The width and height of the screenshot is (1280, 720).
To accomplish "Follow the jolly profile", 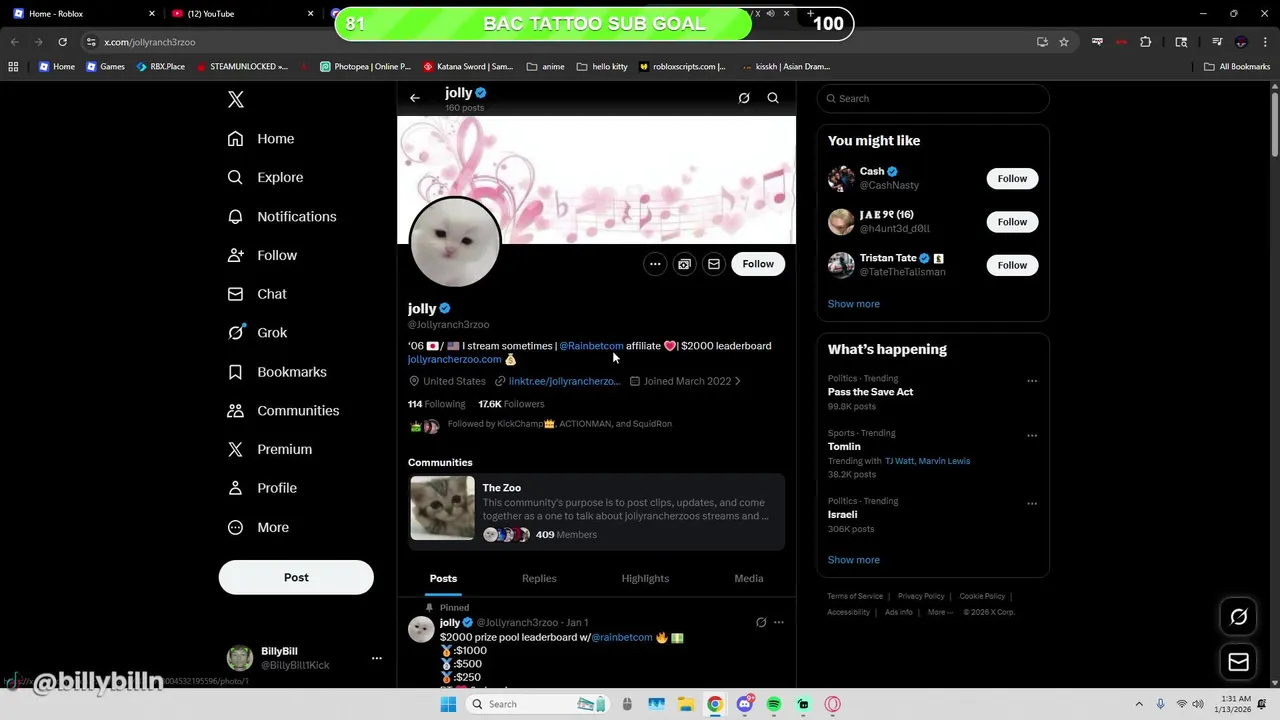I will coord(758,264).
